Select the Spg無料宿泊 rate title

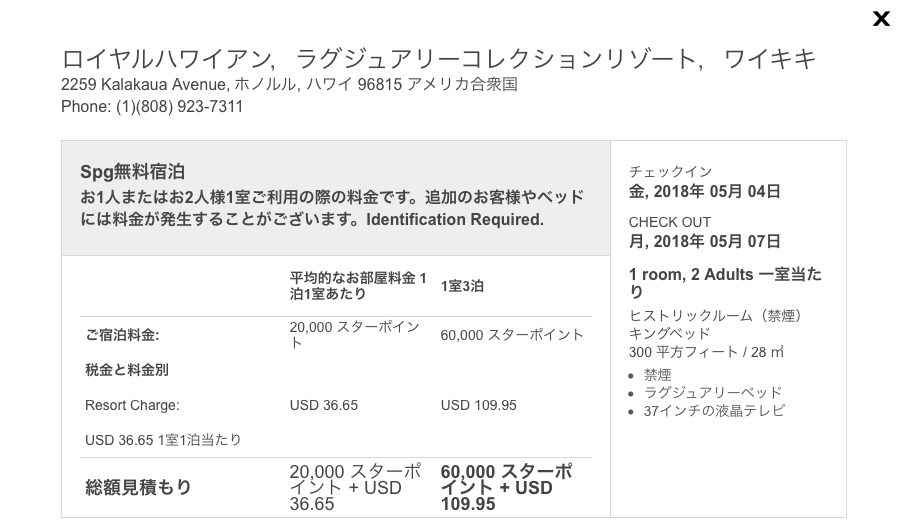click(x=132, y=172)
